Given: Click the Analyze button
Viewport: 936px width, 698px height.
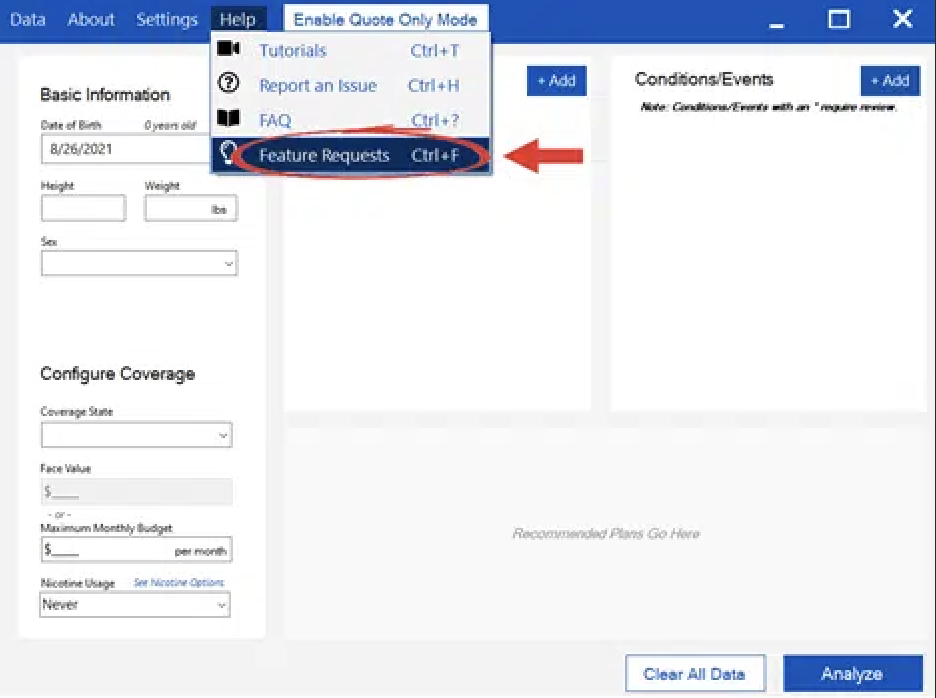Looking at the screenshot, I should pyautogui.click(x=851, y=673).
